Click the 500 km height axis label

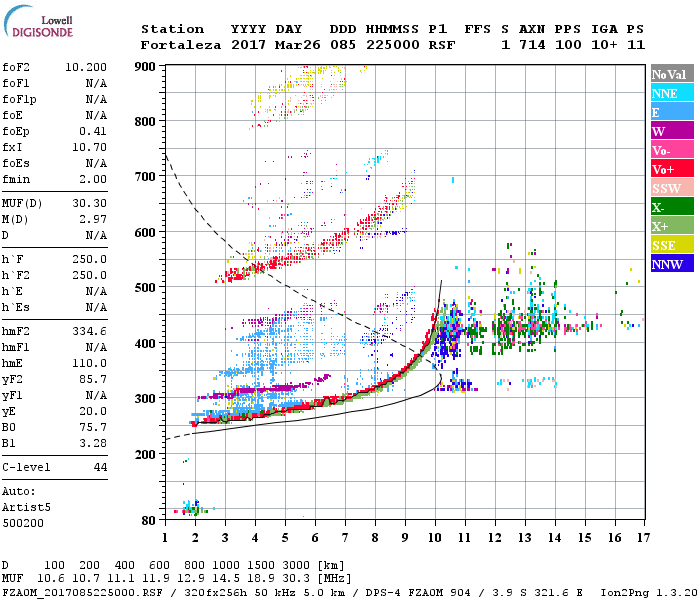point(145,288)
